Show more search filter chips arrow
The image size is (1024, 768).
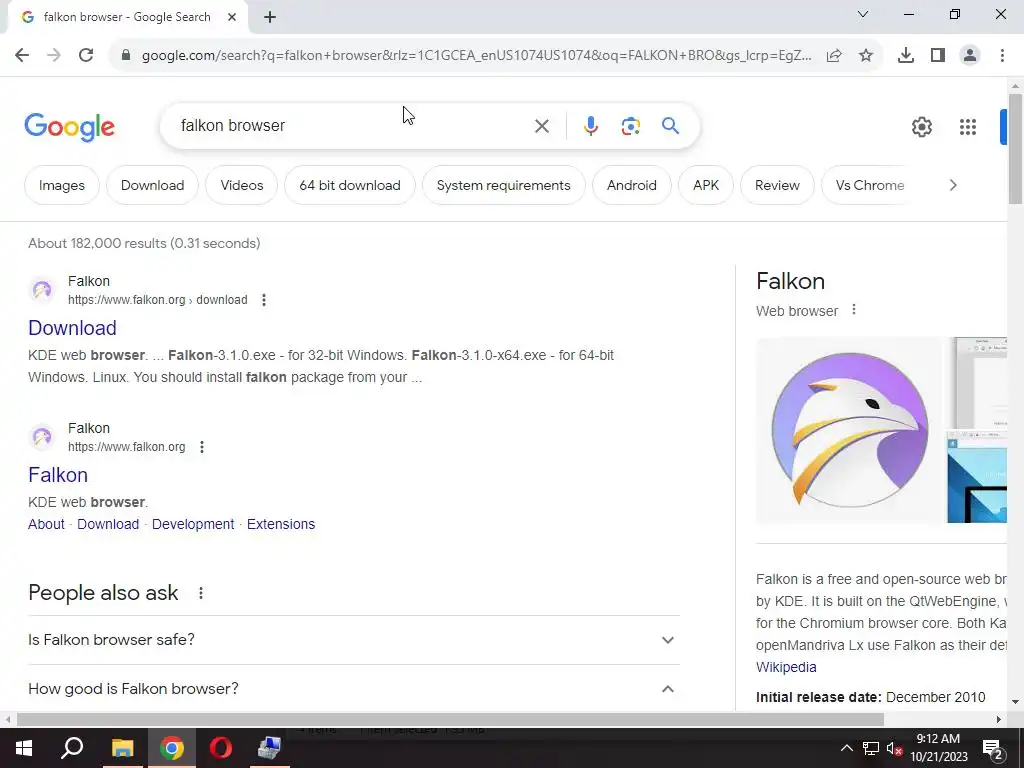click(953, 185)
